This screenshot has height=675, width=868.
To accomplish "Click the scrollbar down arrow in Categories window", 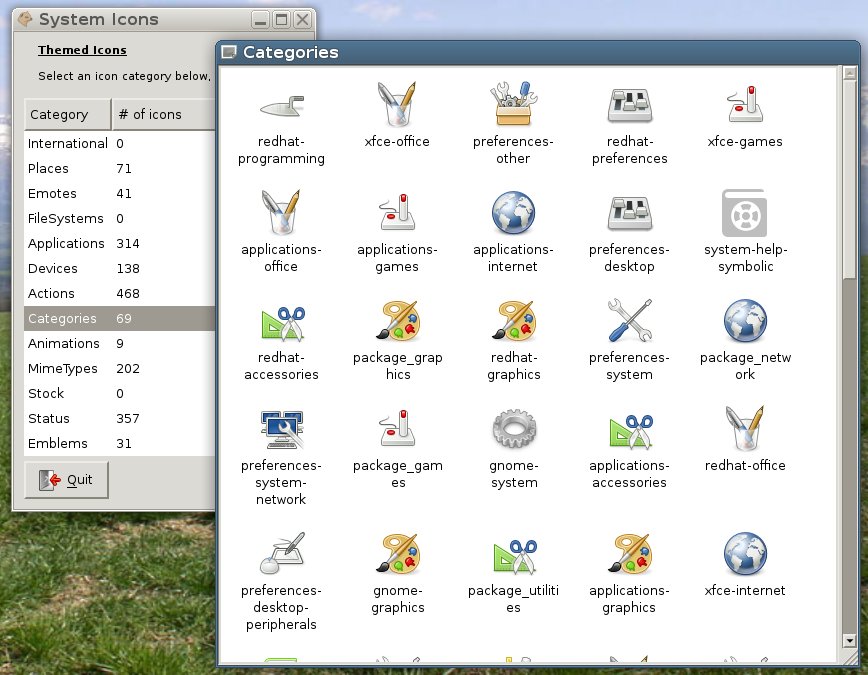I will point(849,640).
